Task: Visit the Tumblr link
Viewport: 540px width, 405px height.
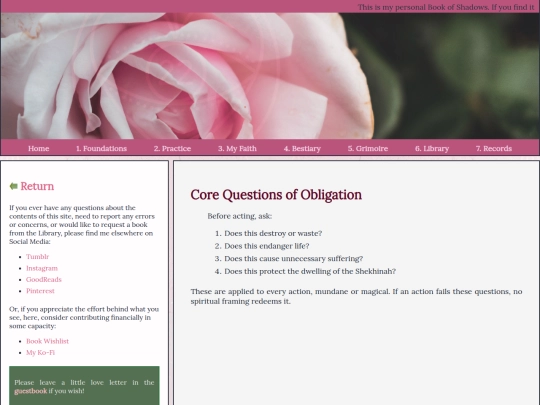Action: coord(38,257)
